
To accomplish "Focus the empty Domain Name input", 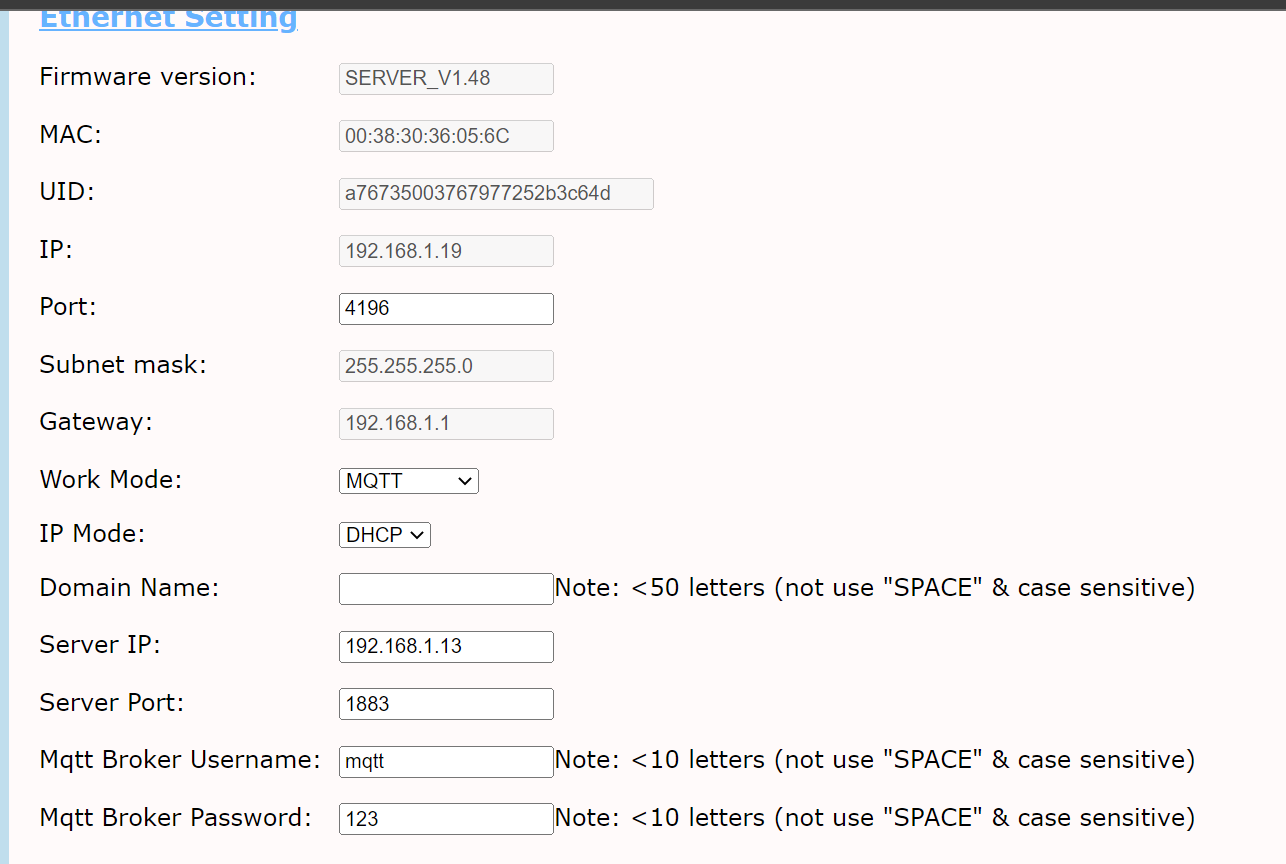I will click(x=446, y=589).
